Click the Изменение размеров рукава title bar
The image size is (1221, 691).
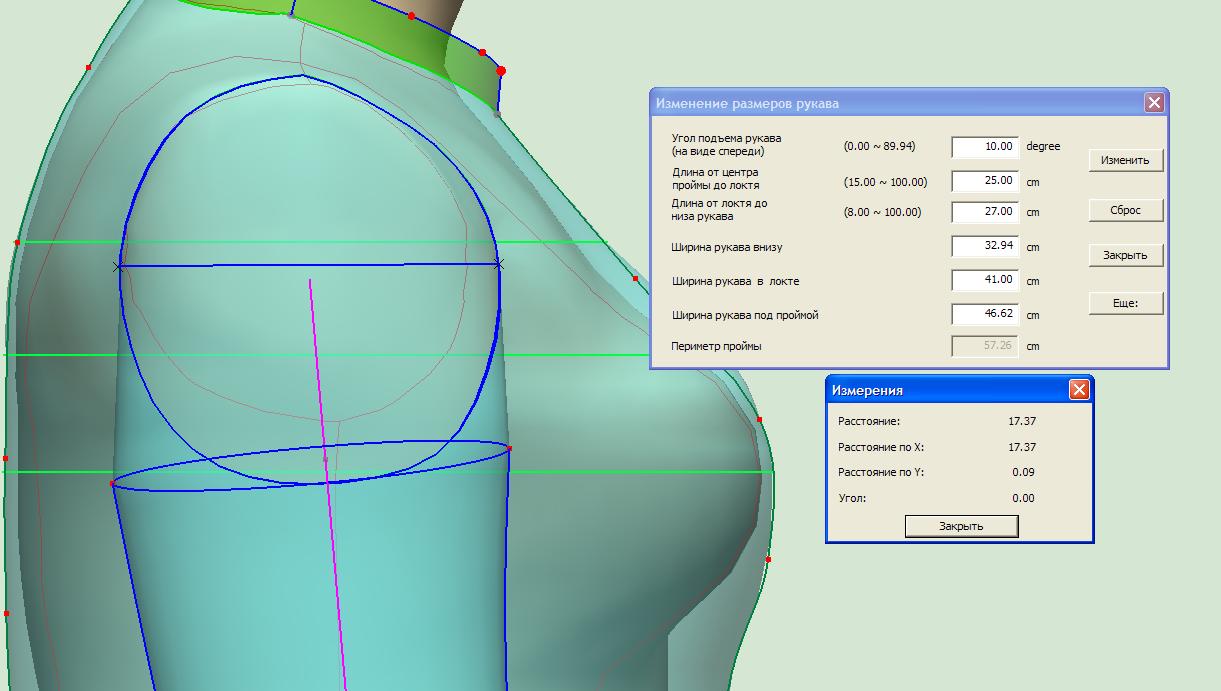pos(890,103)
